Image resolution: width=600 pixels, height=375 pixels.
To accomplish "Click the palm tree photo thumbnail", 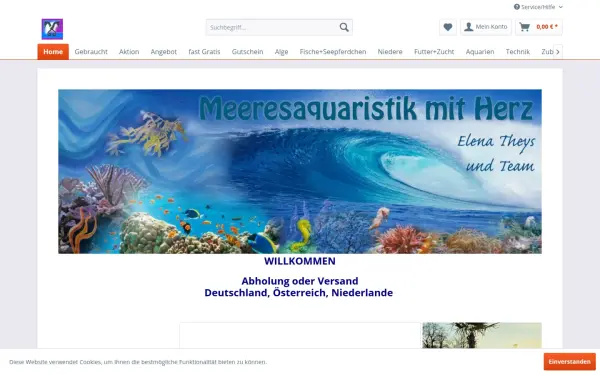I will (482, 336).
